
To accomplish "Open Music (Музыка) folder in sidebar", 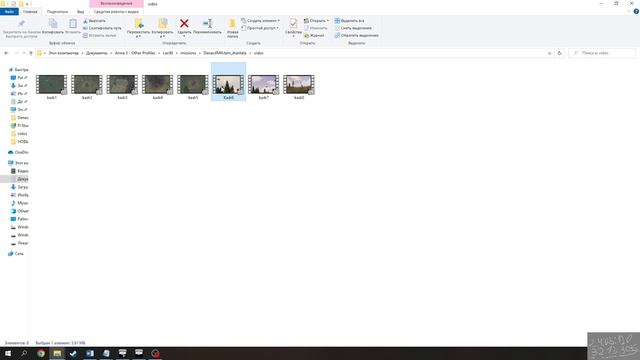I will (20, 203).
